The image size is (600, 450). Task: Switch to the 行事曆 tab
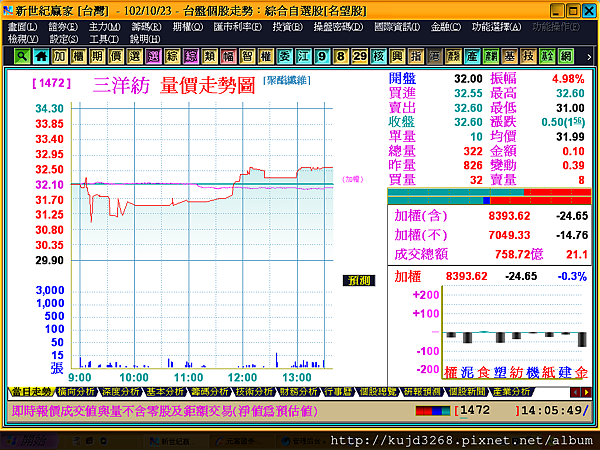click(x=338, y=391)
